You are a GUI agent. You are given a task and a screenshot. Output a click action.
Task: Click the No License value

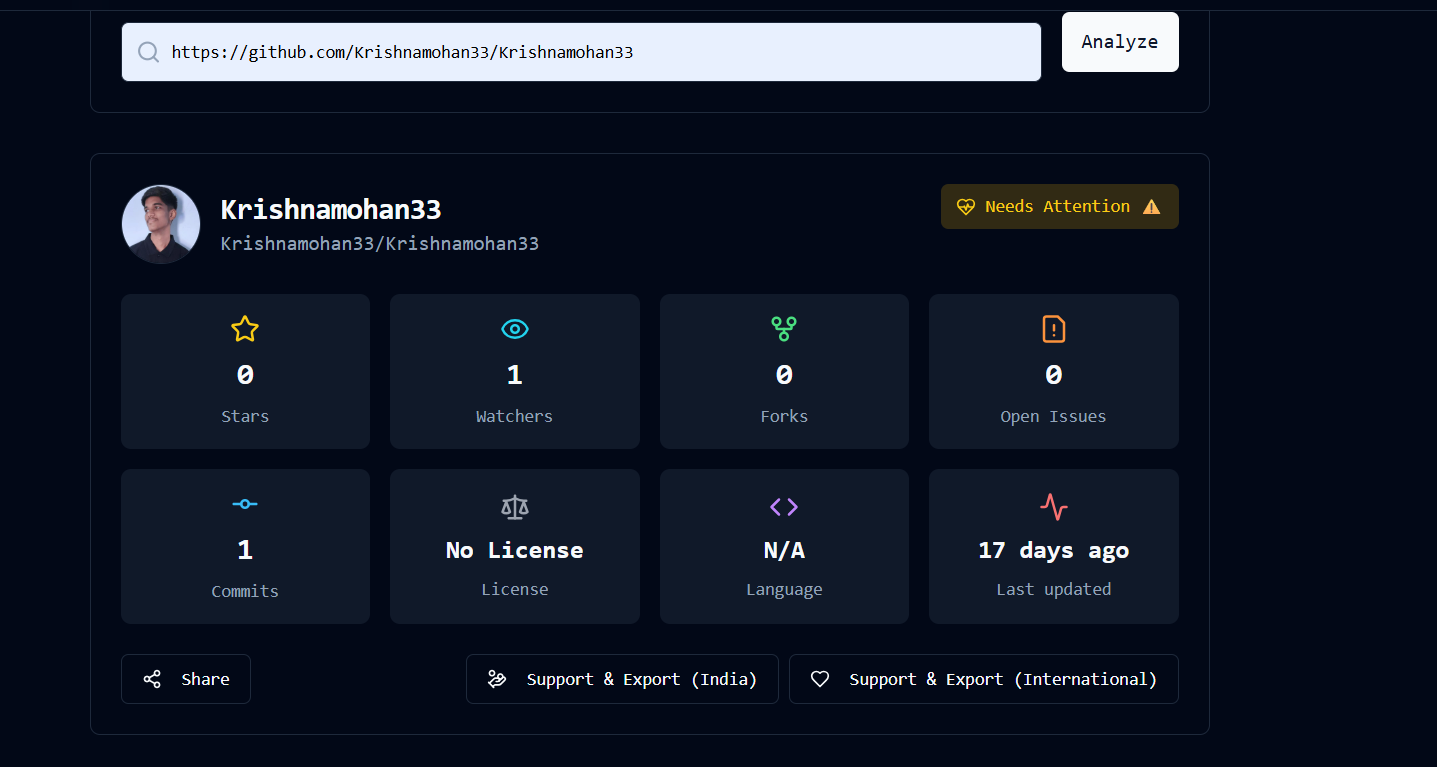(514, 551)
